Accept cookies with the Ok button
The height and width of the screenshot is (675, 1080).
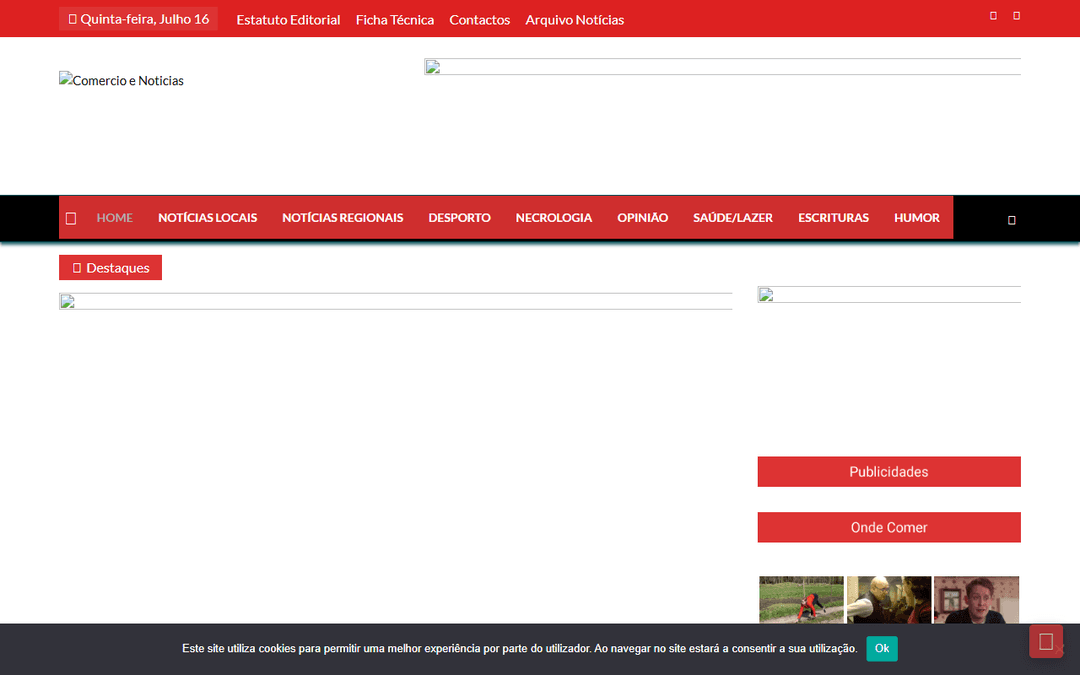[882, 648]
